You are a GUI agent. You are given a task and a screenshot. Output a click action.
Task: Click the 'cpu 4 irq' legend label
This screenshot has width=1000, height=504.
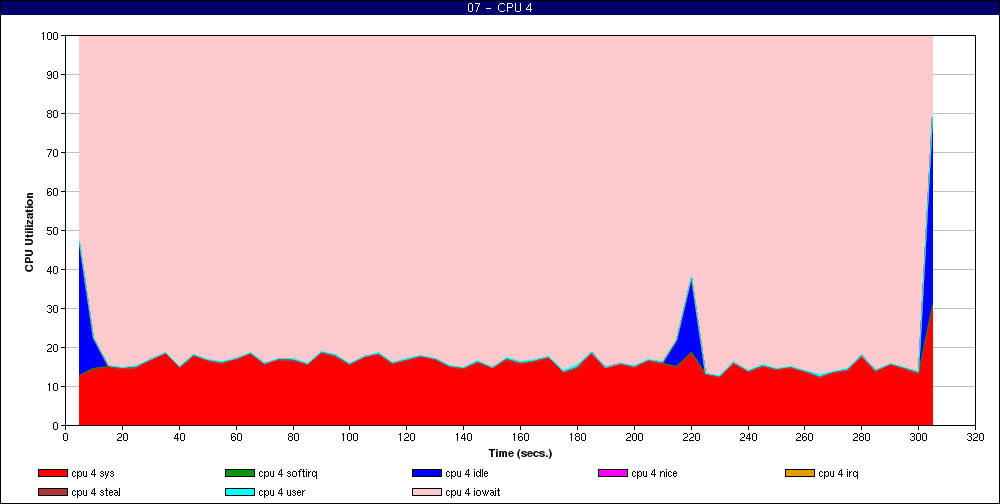point(839,474)
